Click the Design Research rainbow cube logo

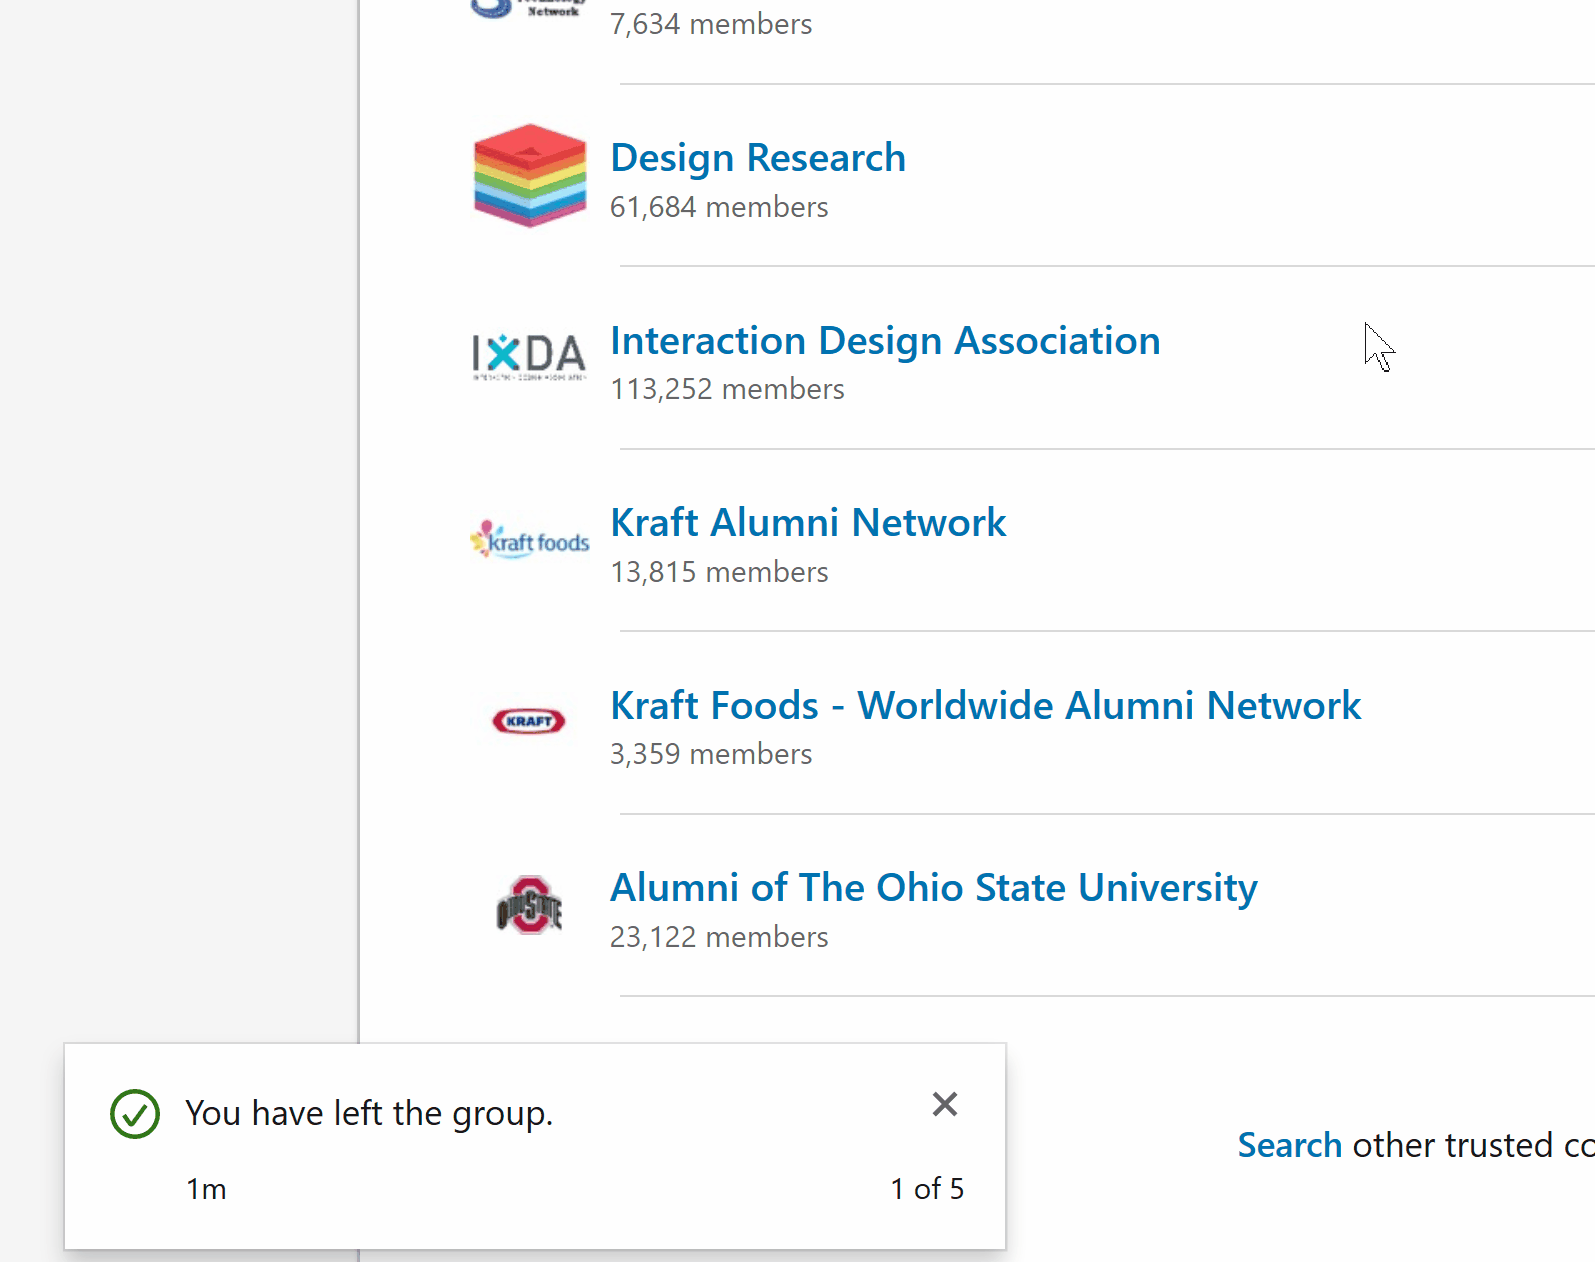(x=530, y=176)
